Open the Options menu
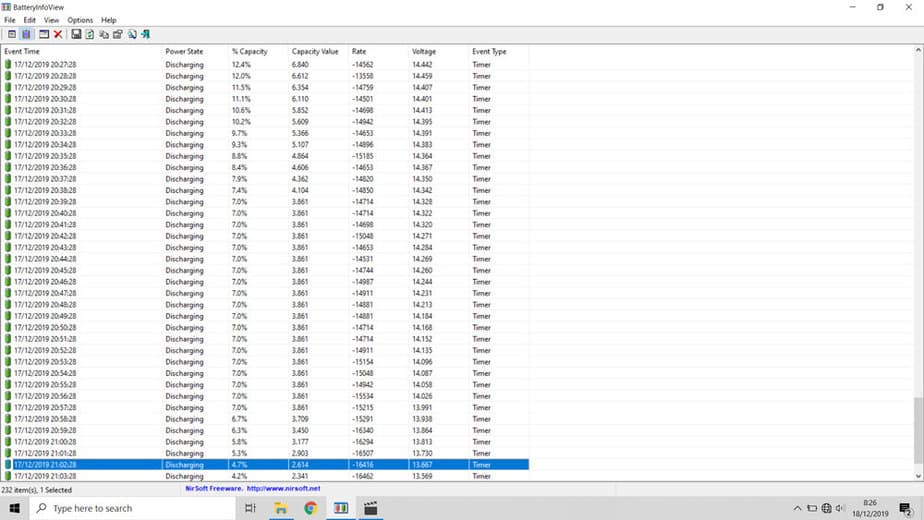 pyautogui.click(x=80, y=20)
